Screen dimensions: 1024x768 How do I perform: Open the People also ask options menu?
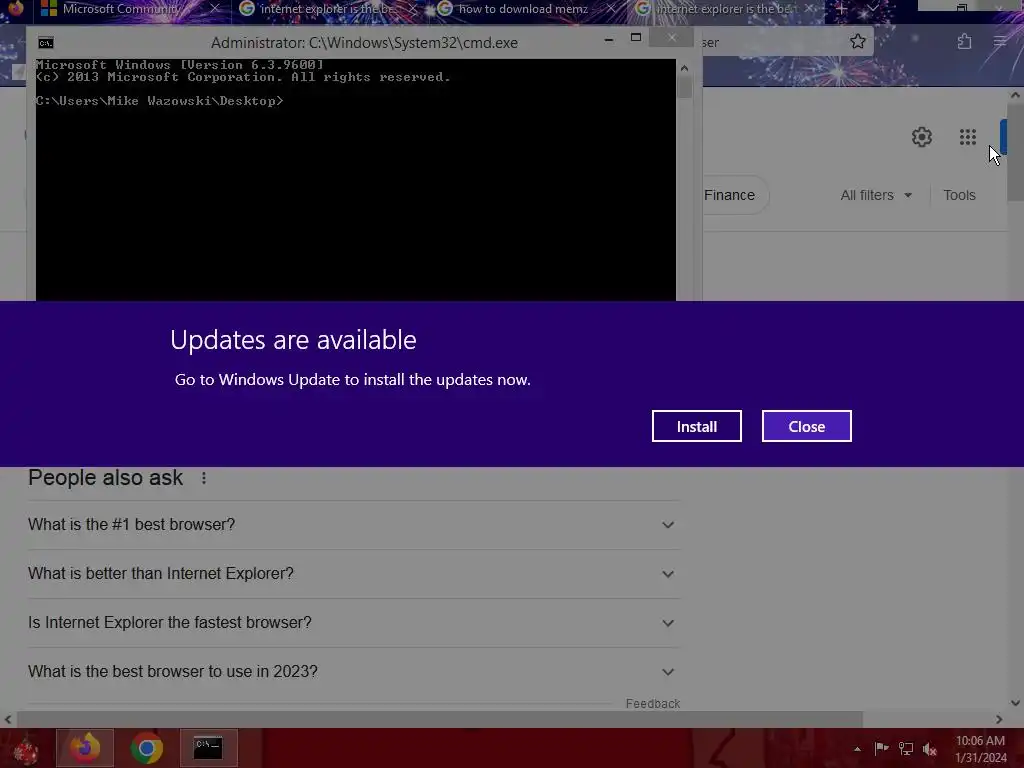coord(204,478)
